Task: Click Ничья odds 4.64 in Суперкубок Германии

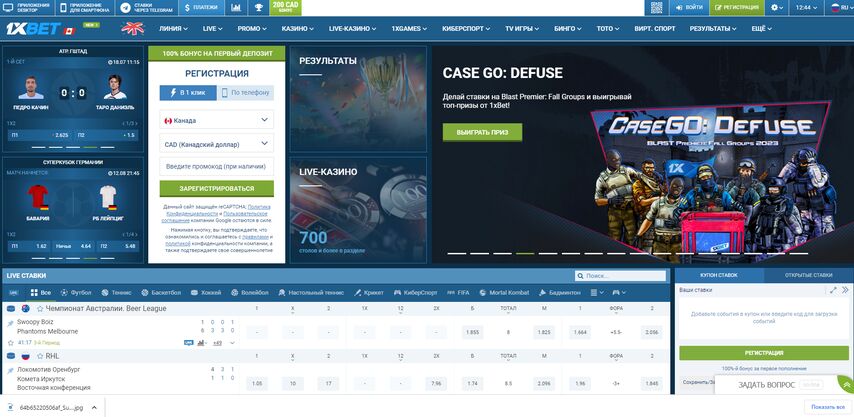Action: (73, 246)
